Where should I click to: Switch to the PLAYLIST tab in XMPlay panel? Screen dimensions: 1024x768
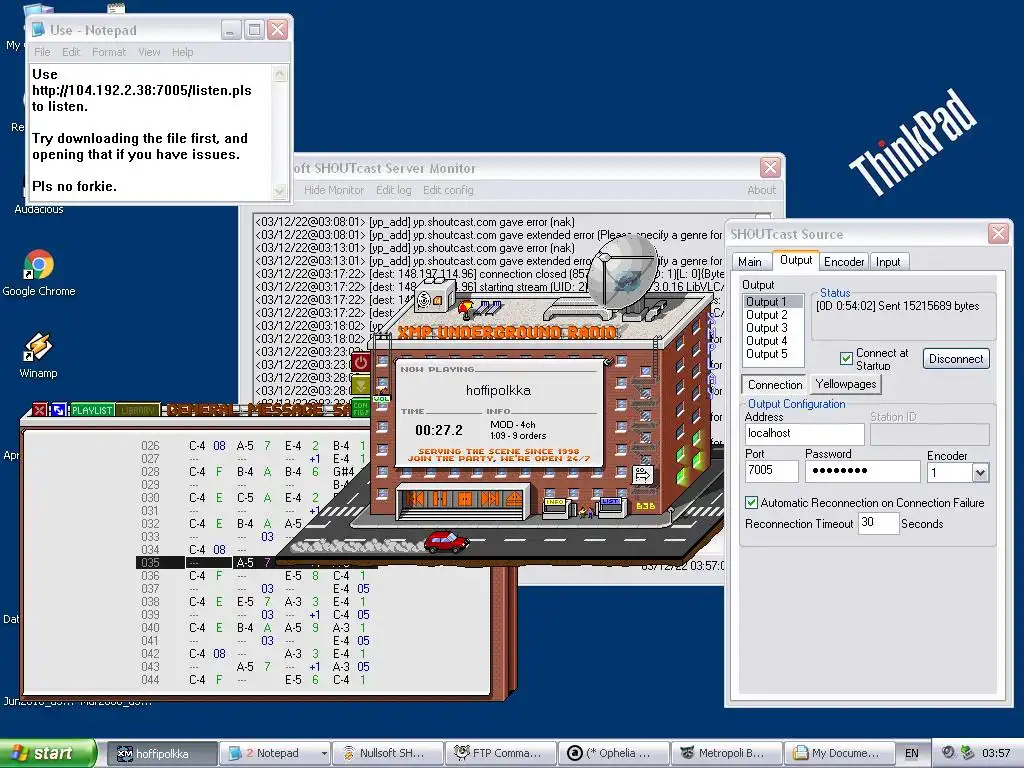91,409
